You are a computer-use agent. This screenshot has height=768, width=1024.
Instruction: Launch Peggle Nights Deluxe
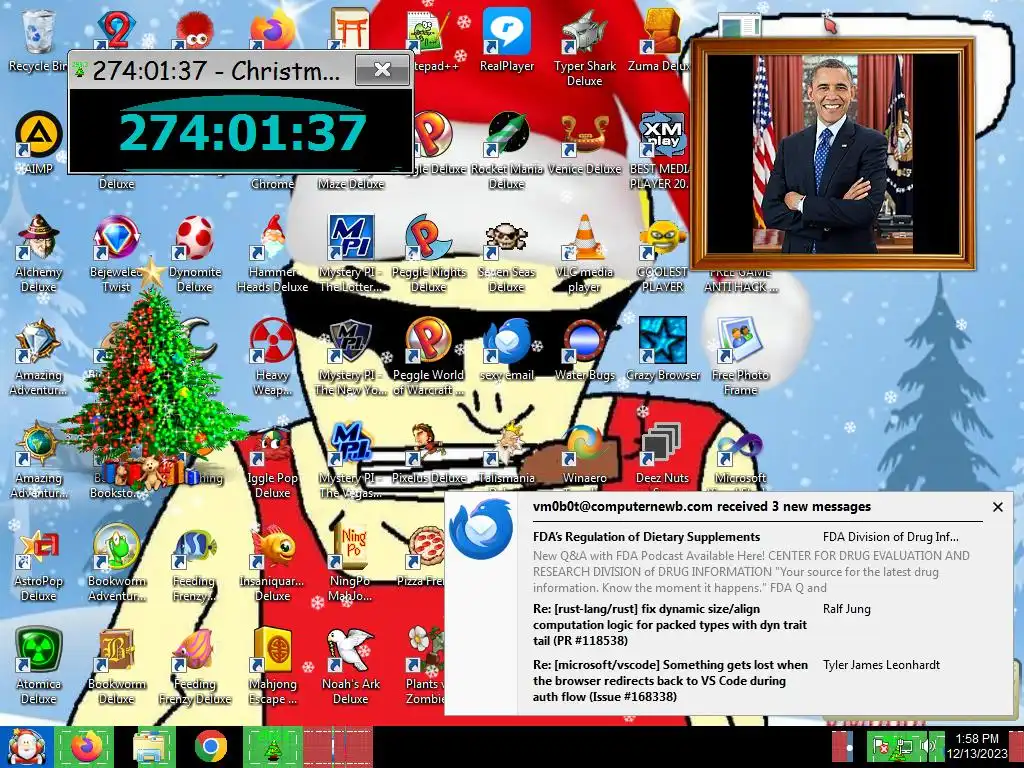[428, 253]
